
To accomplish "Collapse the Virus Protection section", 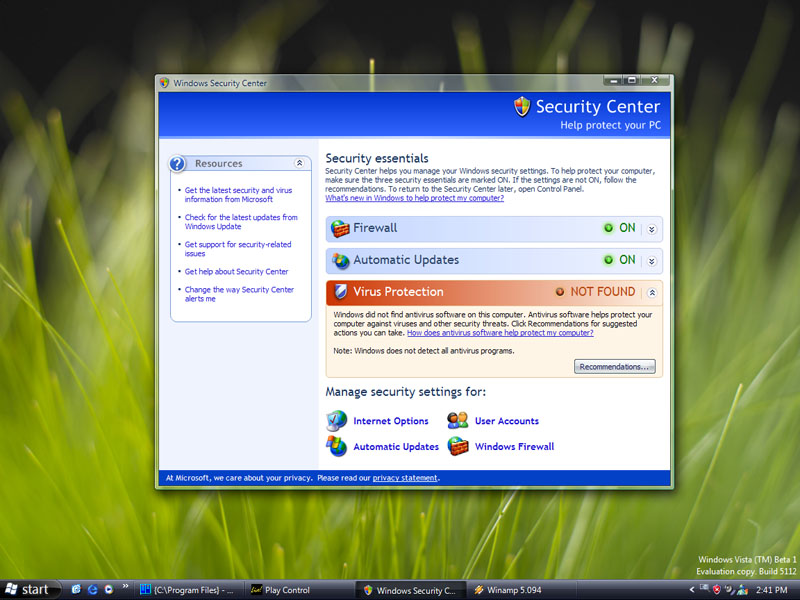I will coord(652,292).
